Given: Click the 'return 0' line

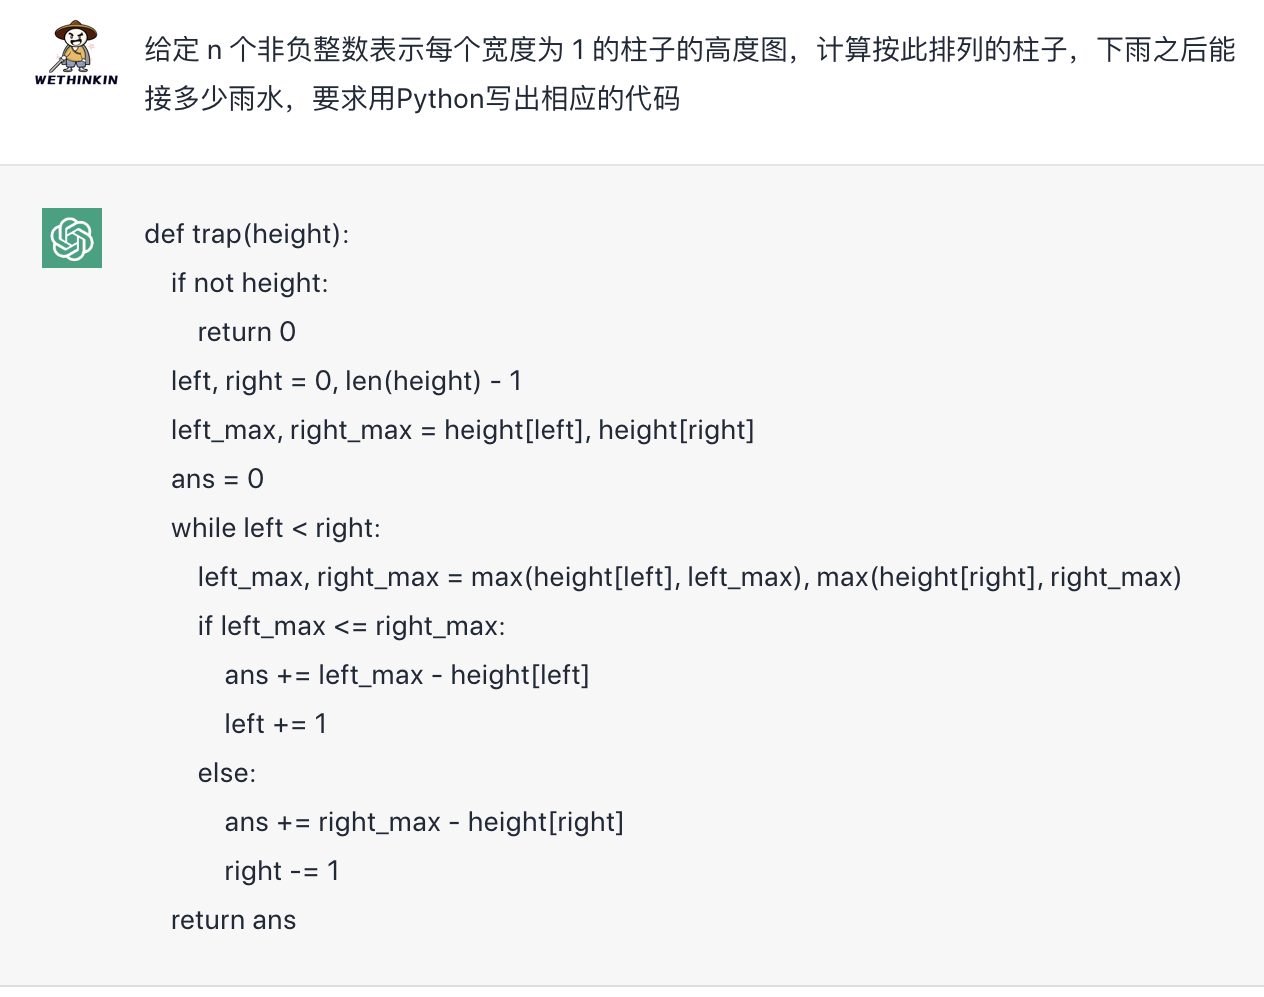Looking at the screenshot, I should [x=246, y=332].
